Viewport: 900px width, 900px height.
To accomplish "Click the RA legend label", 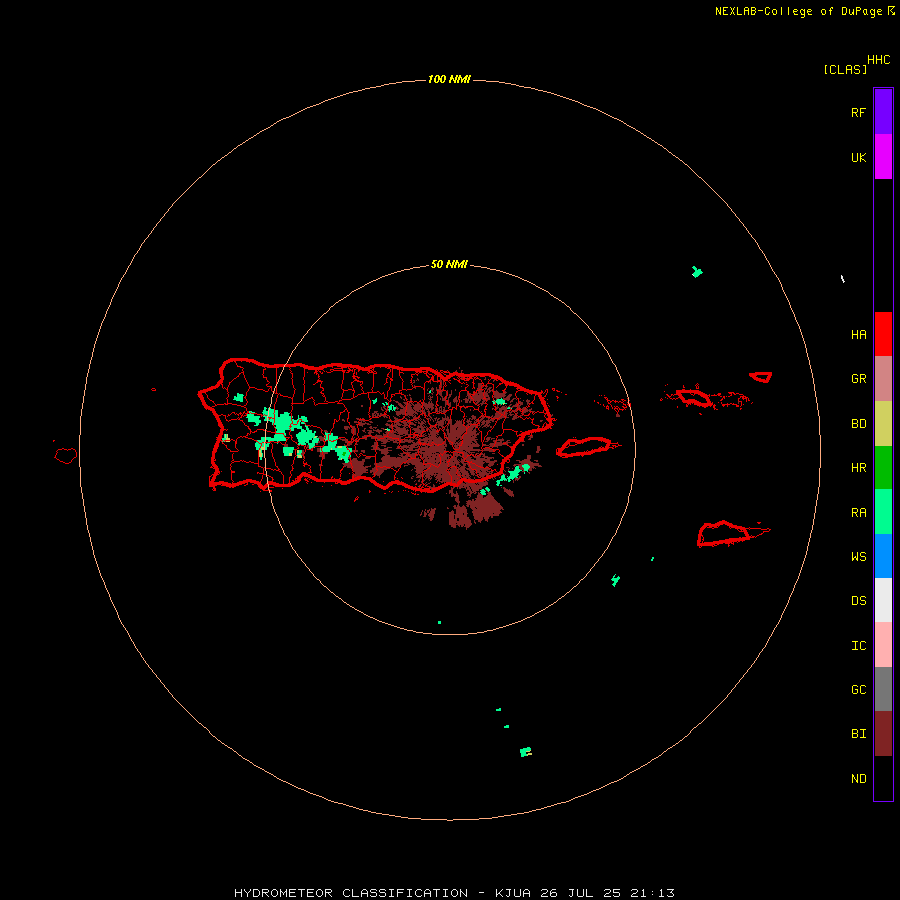I will coord(858,513).
